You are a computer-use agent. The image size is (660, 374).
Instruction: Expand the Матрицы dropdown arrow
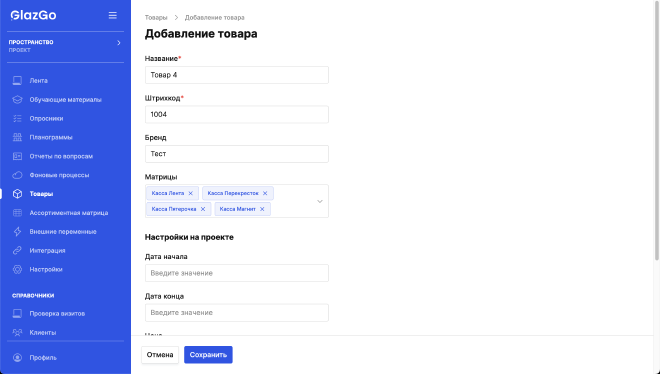[319, 201]
